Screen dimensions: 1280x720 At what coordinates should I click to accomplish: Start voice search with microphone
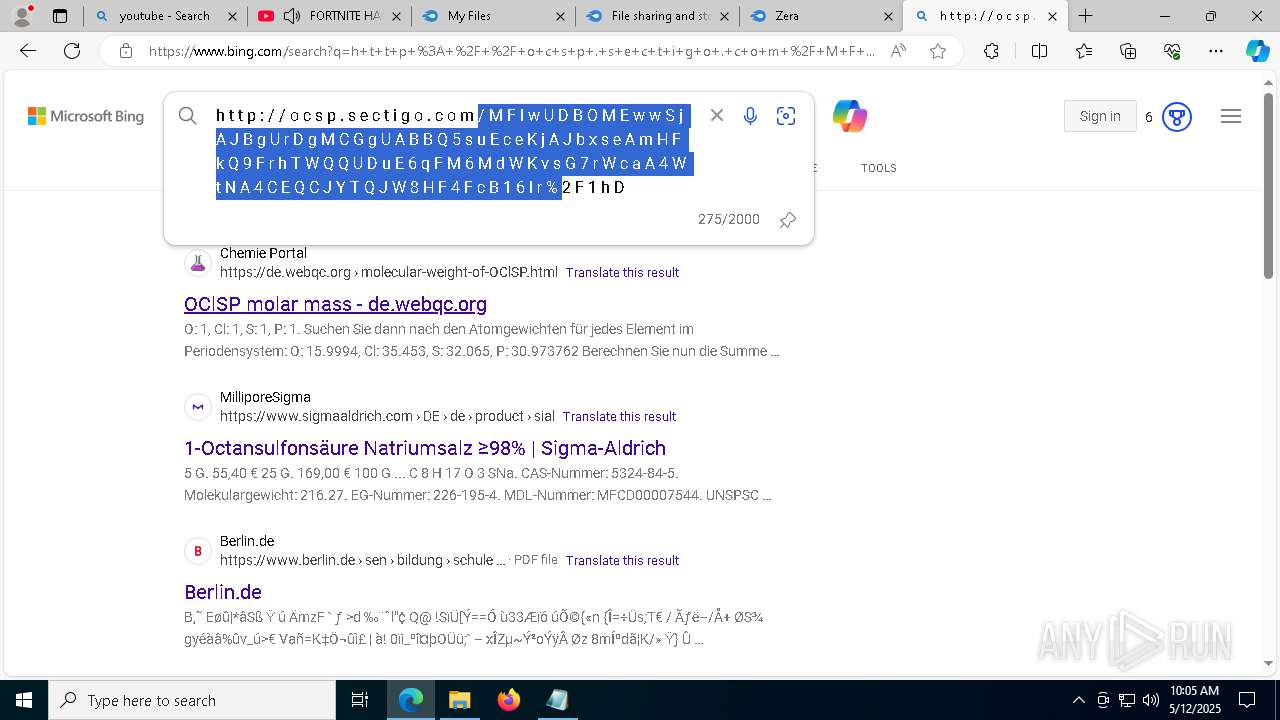coord(750,116)
